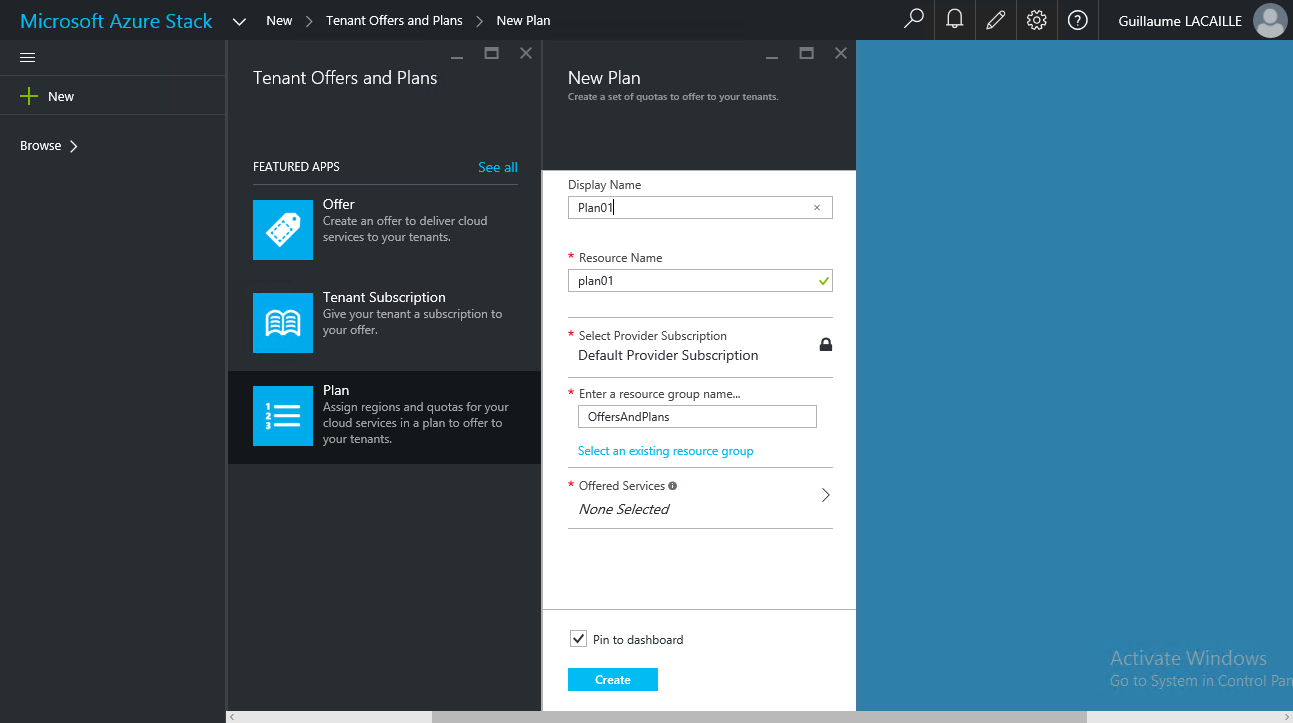Open portal settings gear
Viewport: 1293px width, 723px height.
(x=1037, y=20)
